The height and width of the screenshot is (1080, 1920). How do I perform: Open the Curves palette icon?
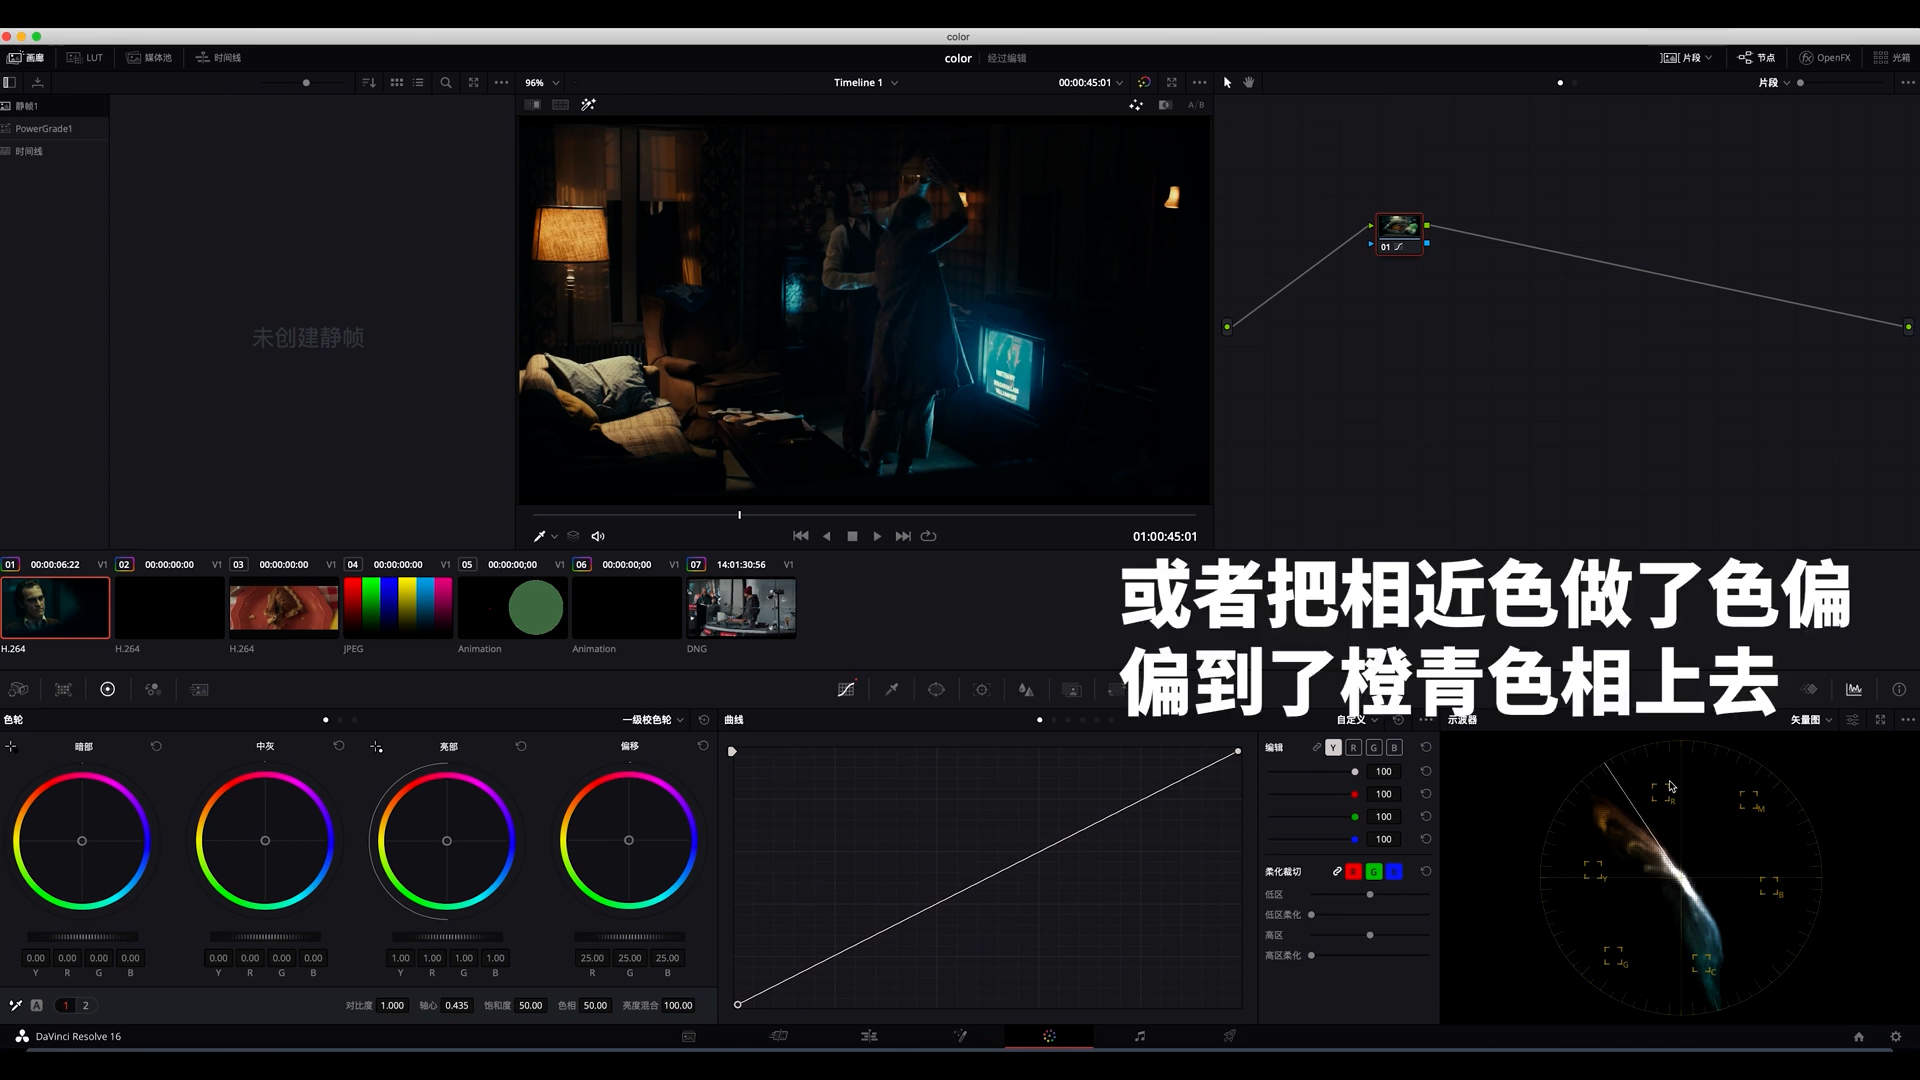point(846,689)
